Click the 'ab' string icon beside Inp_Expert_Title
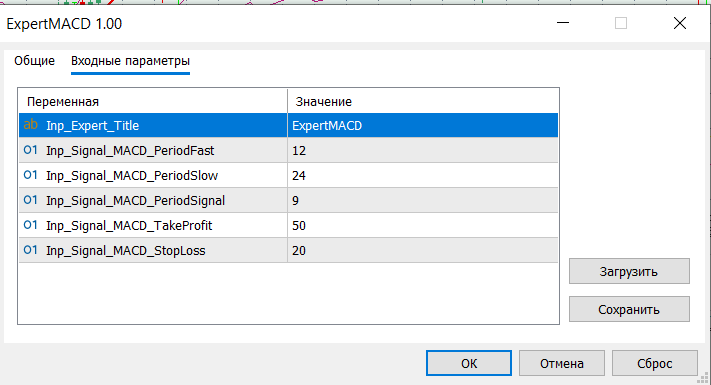Image resolution: width=711 pixels, height=385 pixels. [x=30, y=125]
